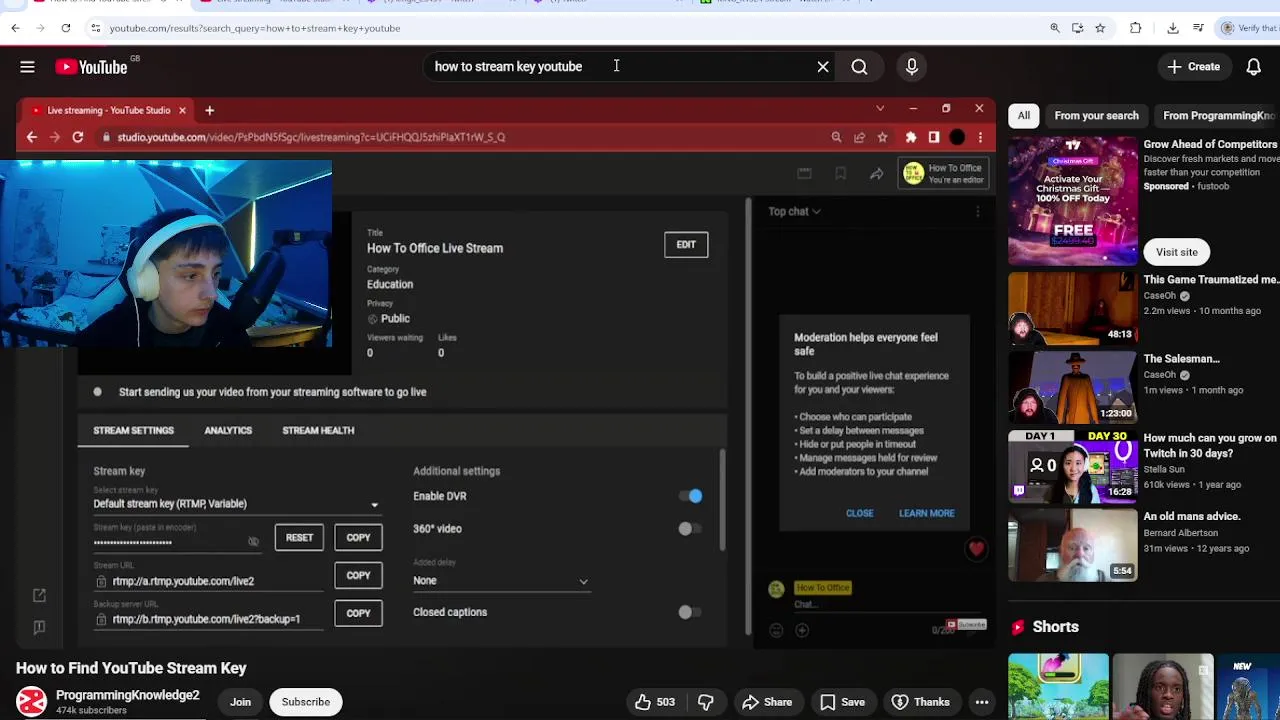Click the Thanks button
This screenshot has height=720, width=1280.
point(920,702)
